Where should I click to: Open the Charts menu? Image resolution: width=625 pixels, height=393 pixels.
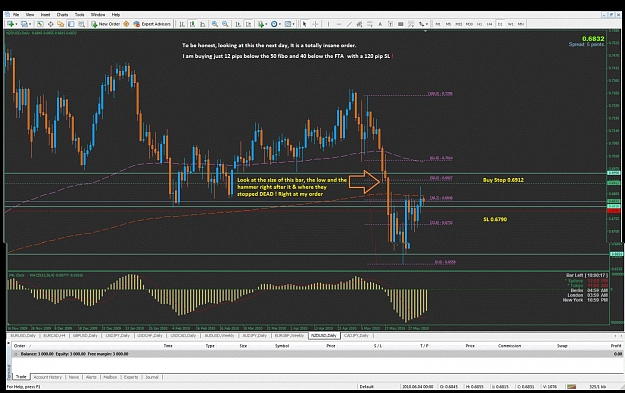coord(62,15)
